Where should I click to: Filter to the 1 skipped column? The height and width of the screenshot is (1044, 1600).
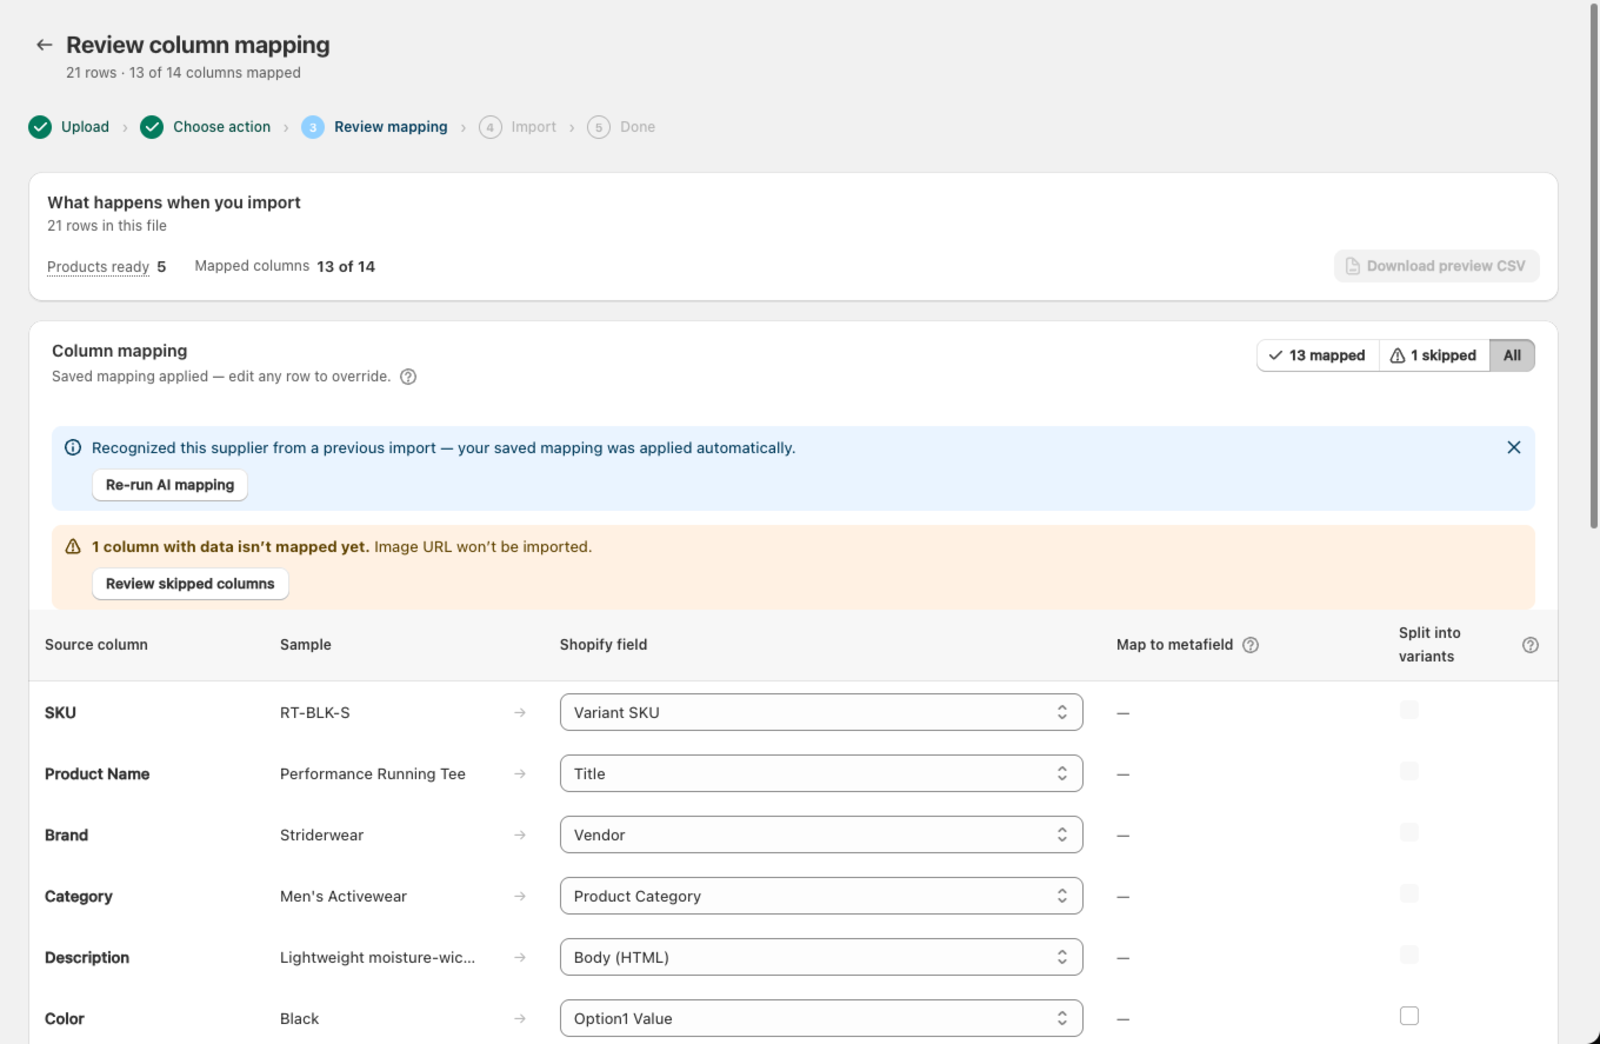point(1434,356)
